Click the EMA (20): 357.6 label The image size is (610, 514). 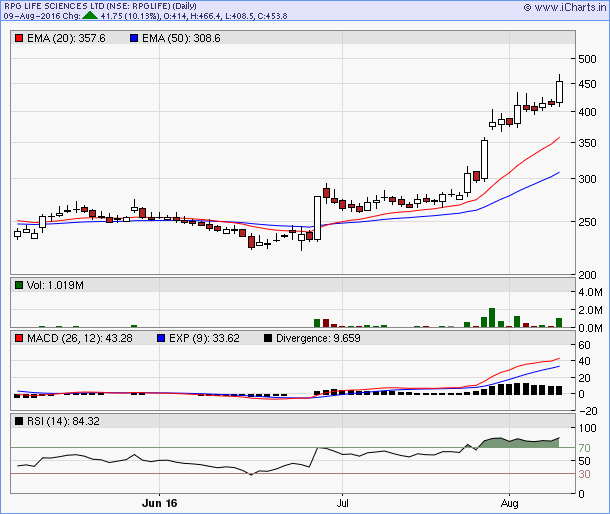coord(66,38)
